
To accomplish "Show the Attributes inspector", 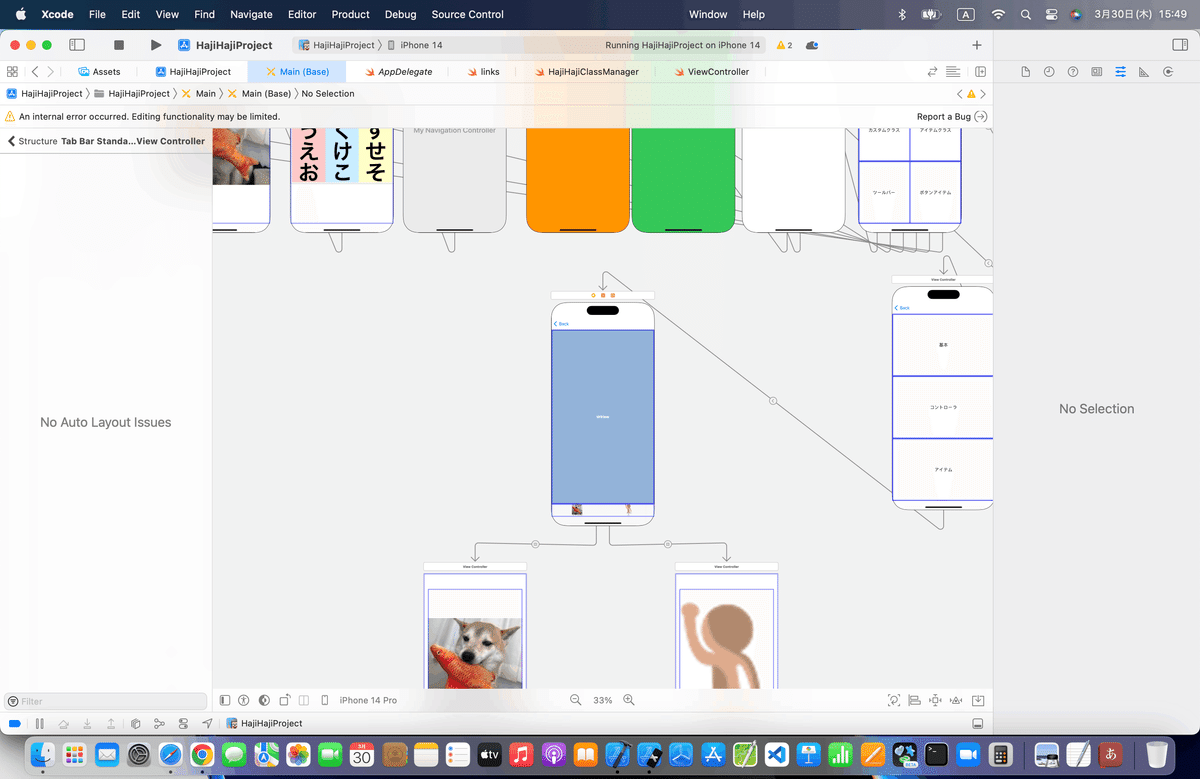I will tap(1120, 72).
